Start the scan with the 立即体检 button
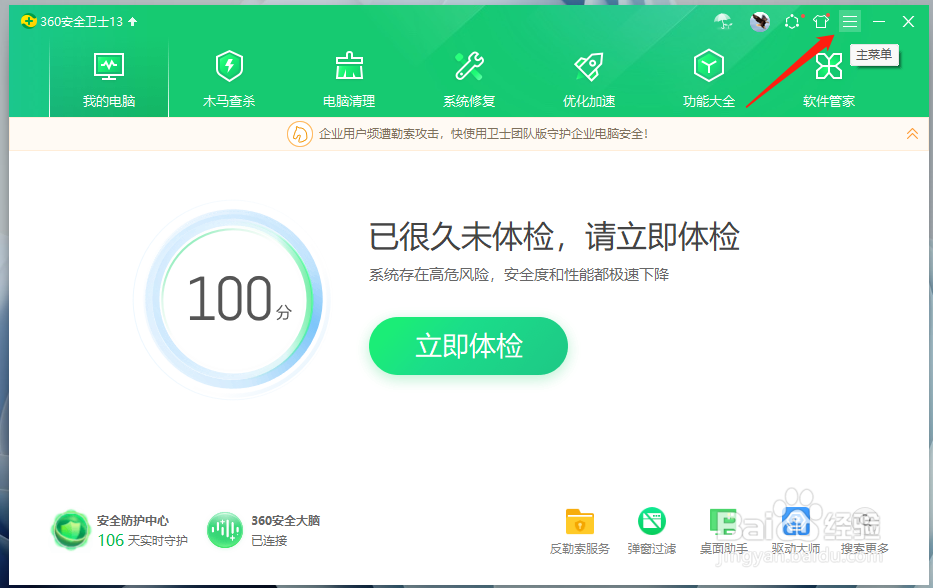 (x=468, y=346)
